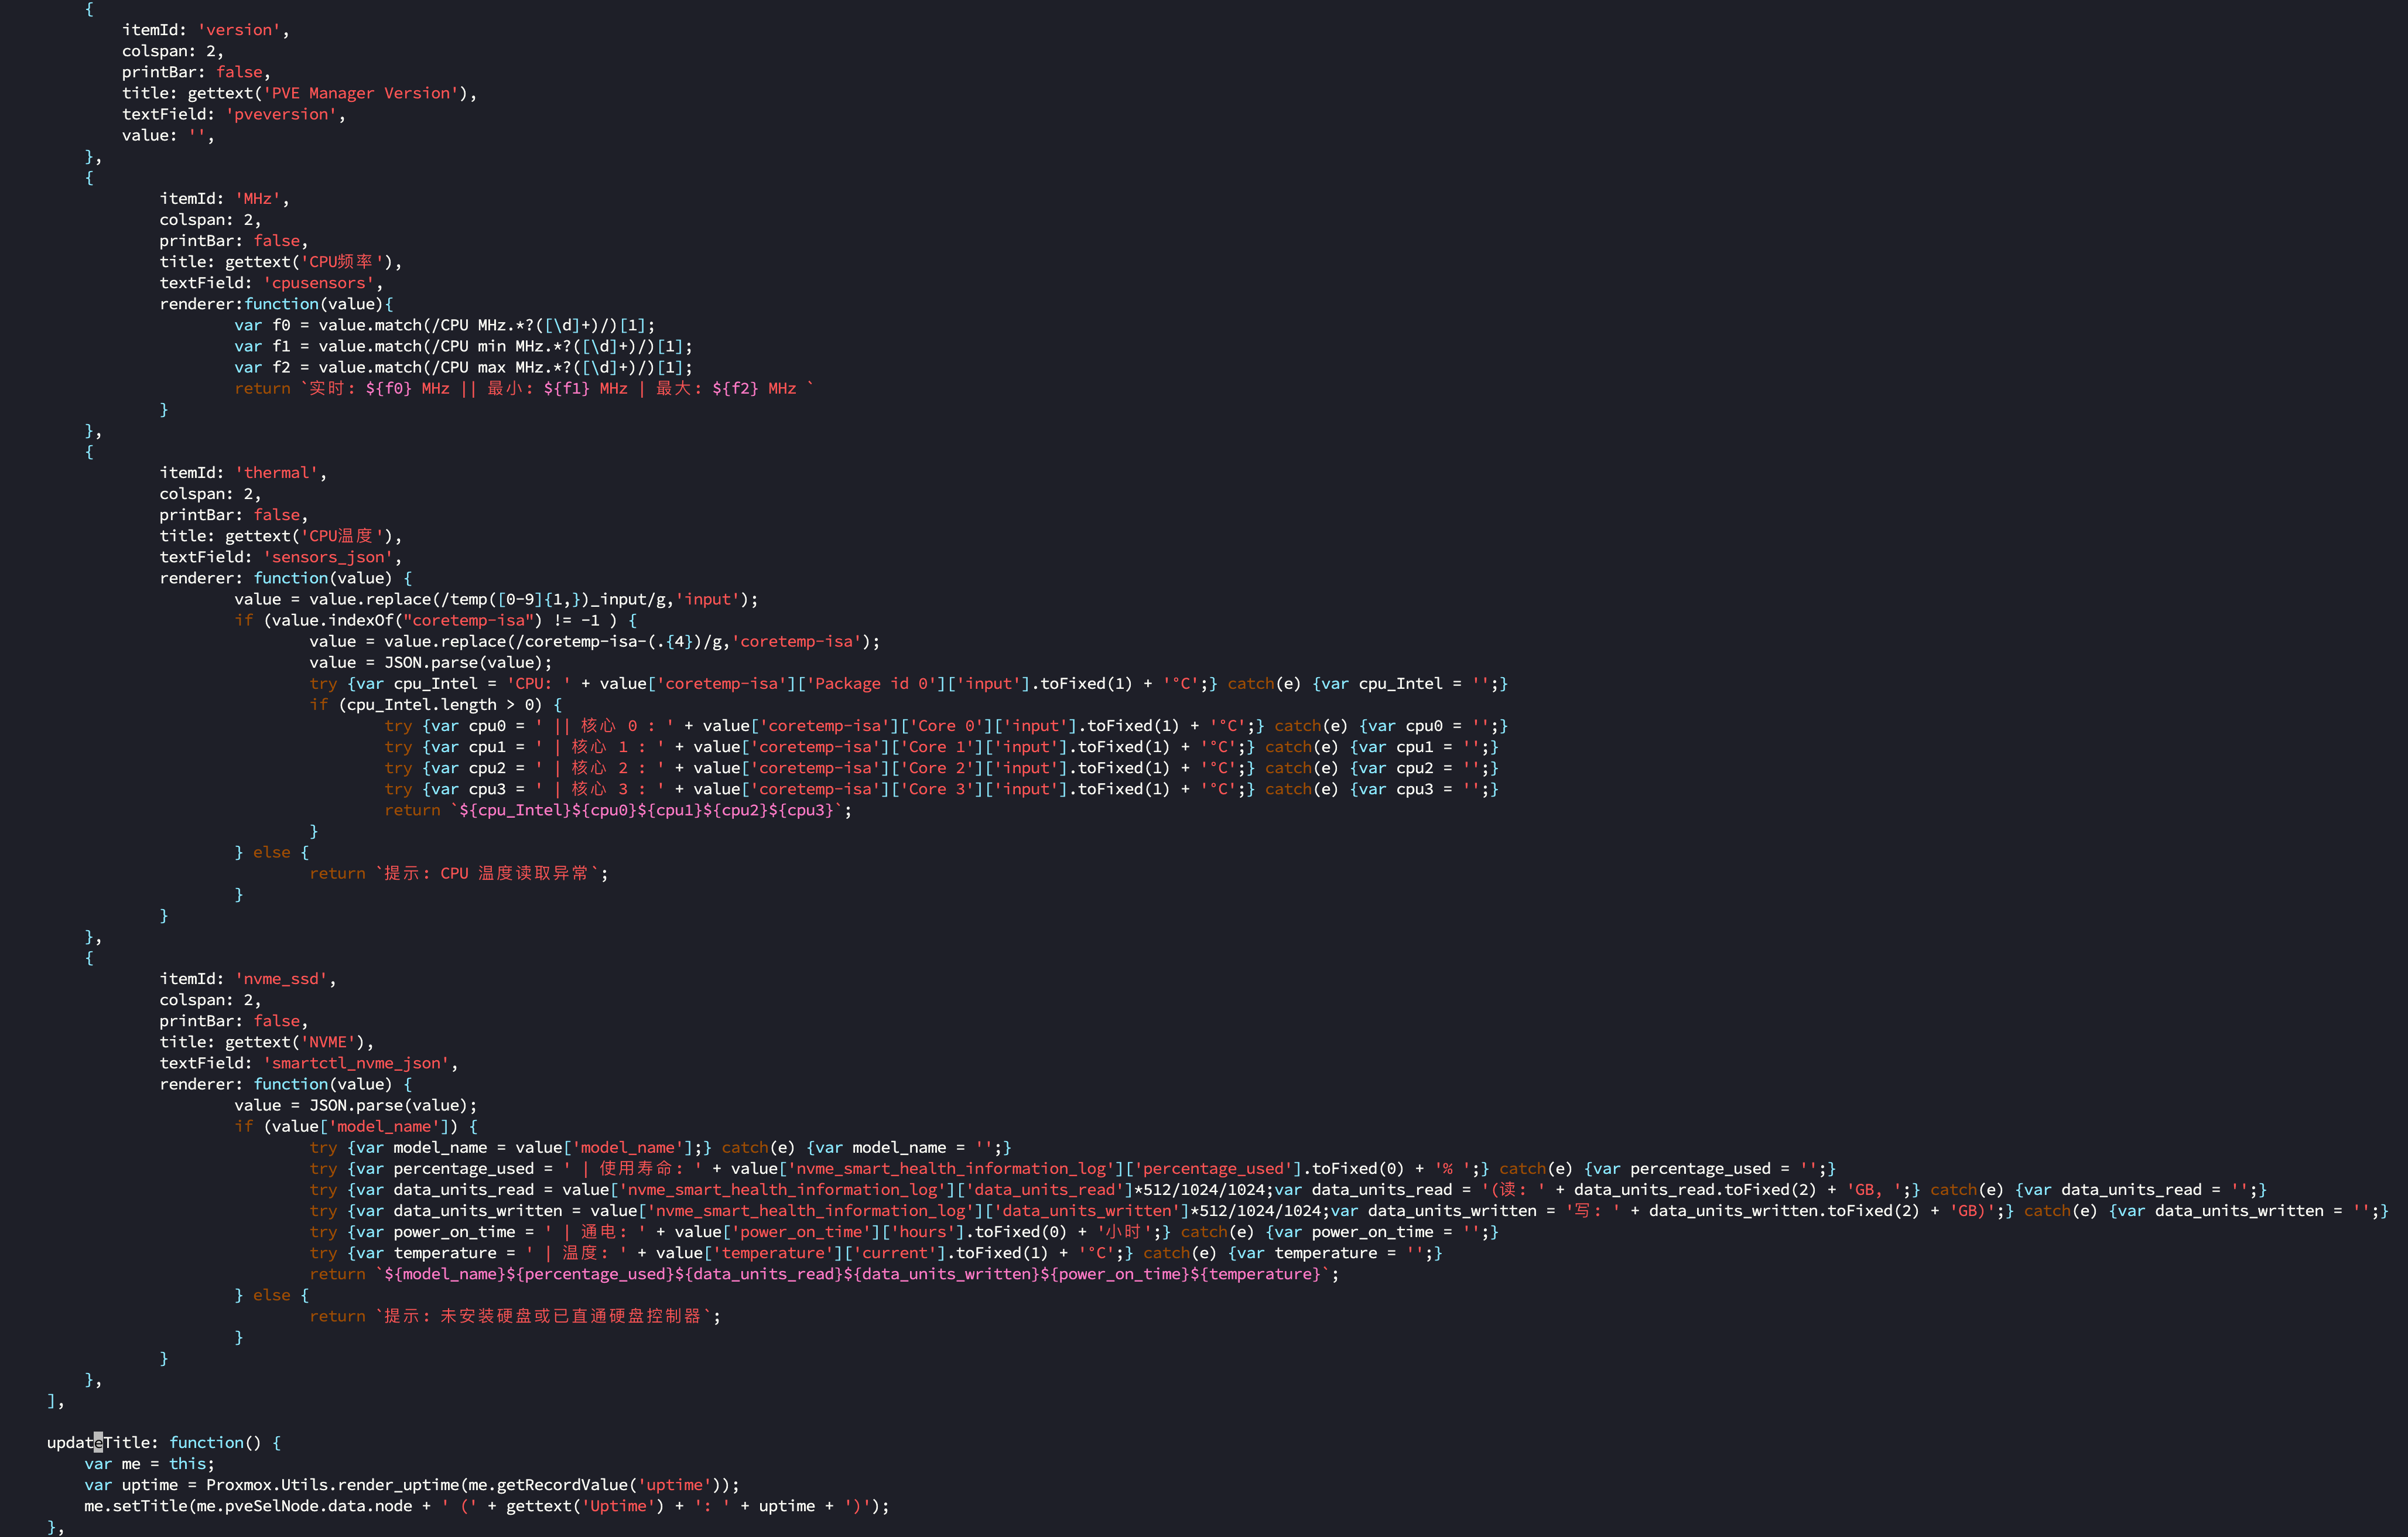
Task: Click the 'var cpu1' Core 1 line
Action: coord(941,747)
